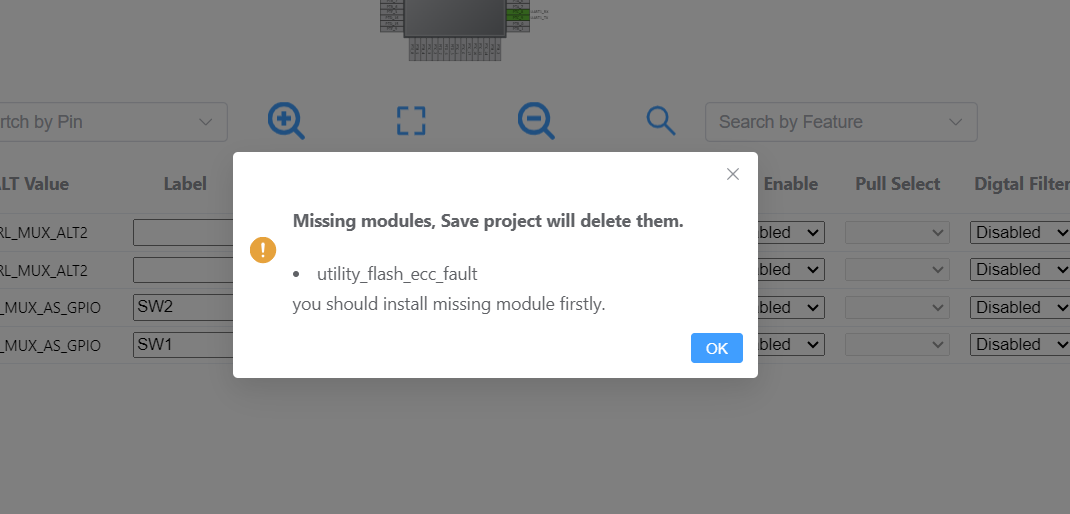Click the fit-to-screen frame icon
1070x514 pixels.
coord(411,121)
